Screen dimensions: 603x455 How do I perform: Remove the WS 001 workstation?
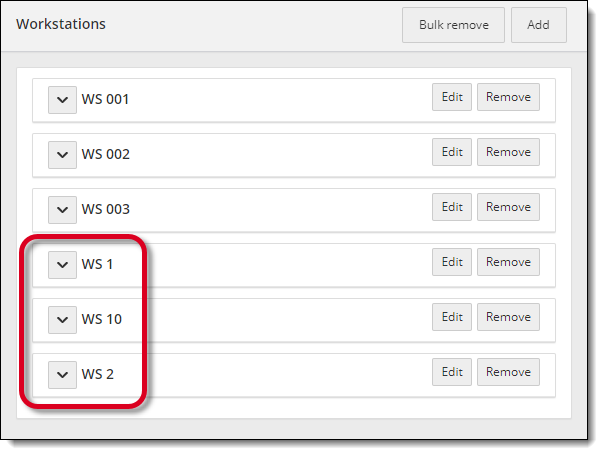coord(508,97)
